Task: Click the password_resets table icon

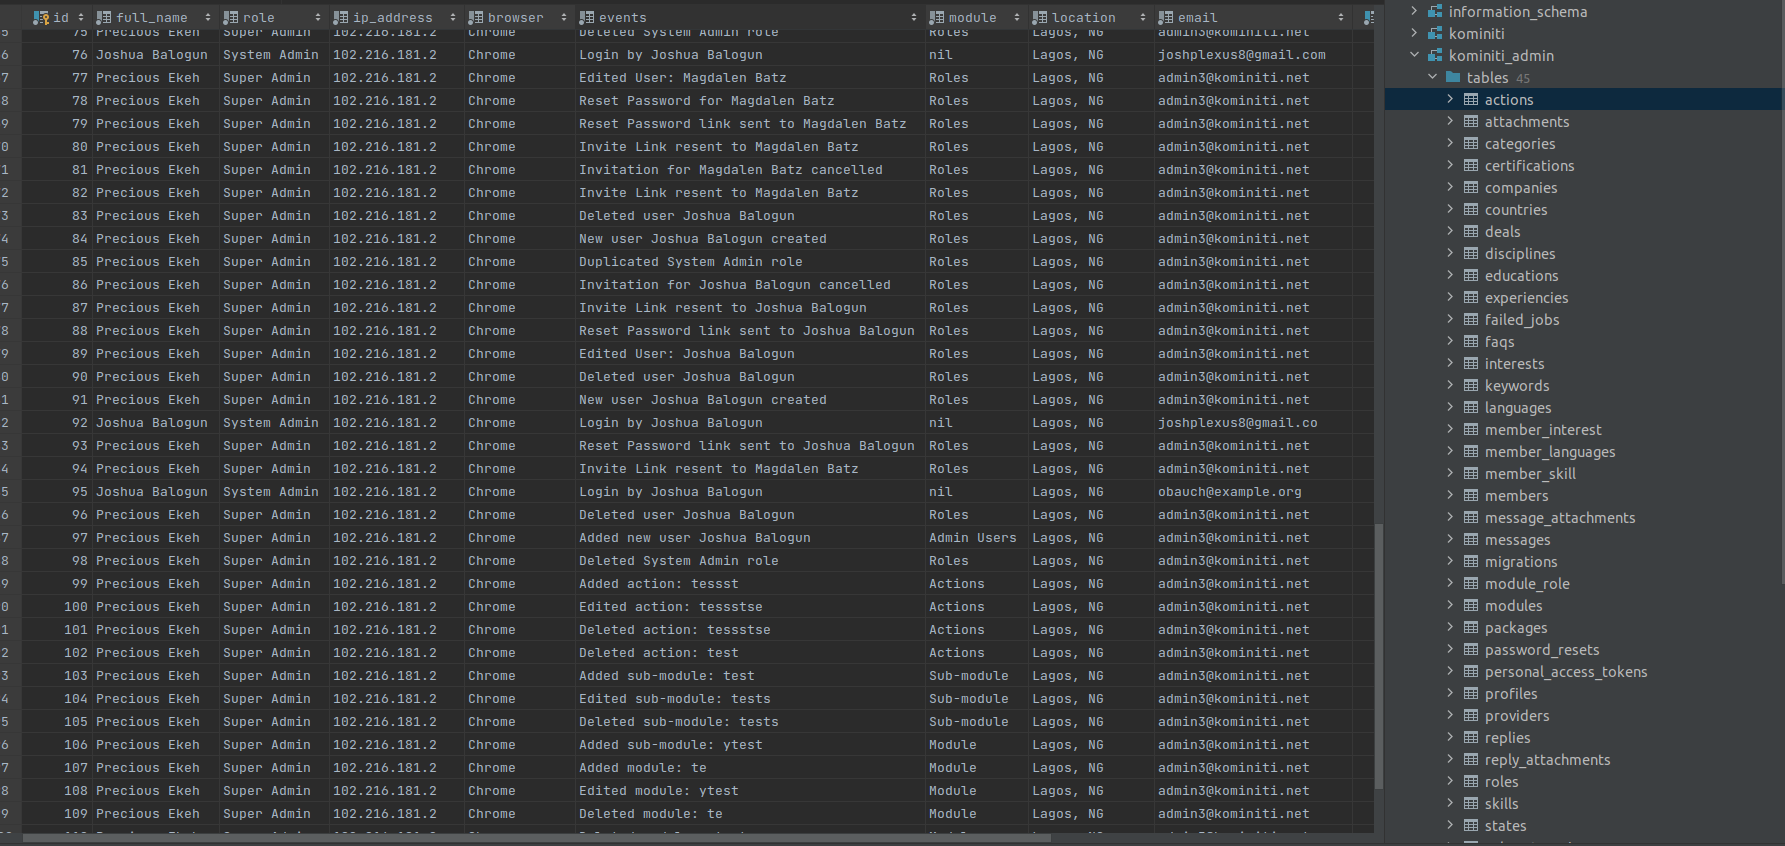Action: (x=1471, y=650)
